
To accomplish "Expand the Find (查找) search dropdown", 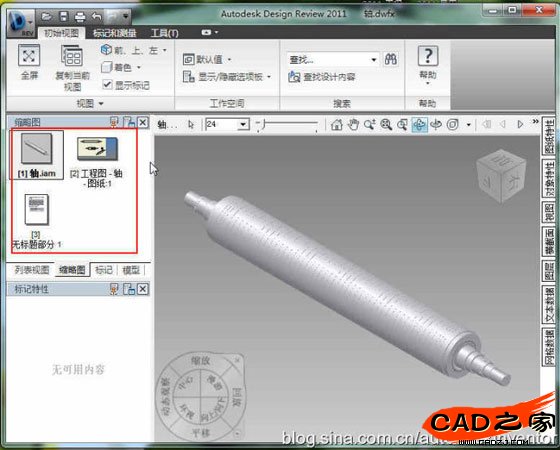I will click(x=374, y=59).
